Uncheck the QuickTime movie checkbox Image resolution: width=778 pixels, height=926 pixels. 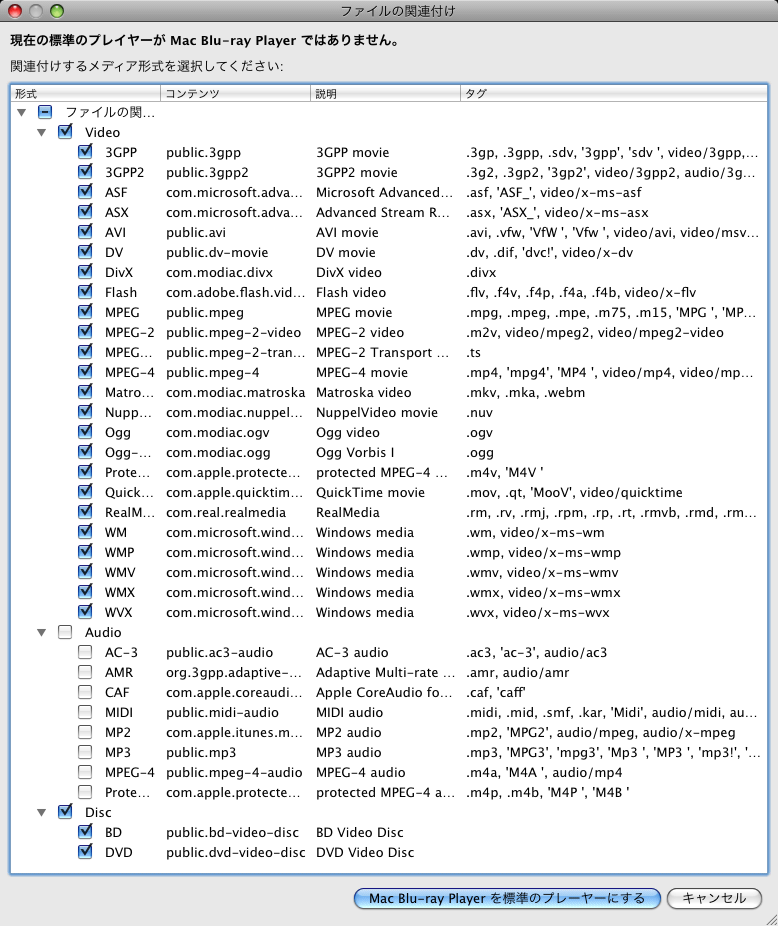[x=85, y=491]
